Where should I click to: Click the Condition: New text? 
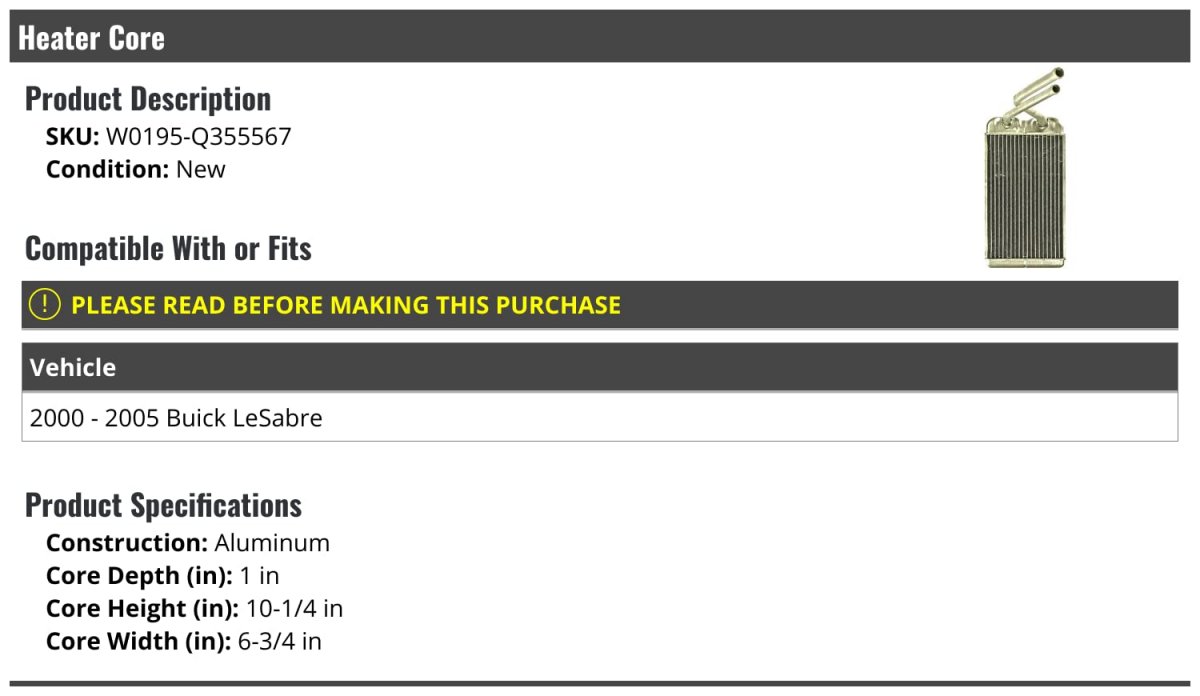coord(136,169)
